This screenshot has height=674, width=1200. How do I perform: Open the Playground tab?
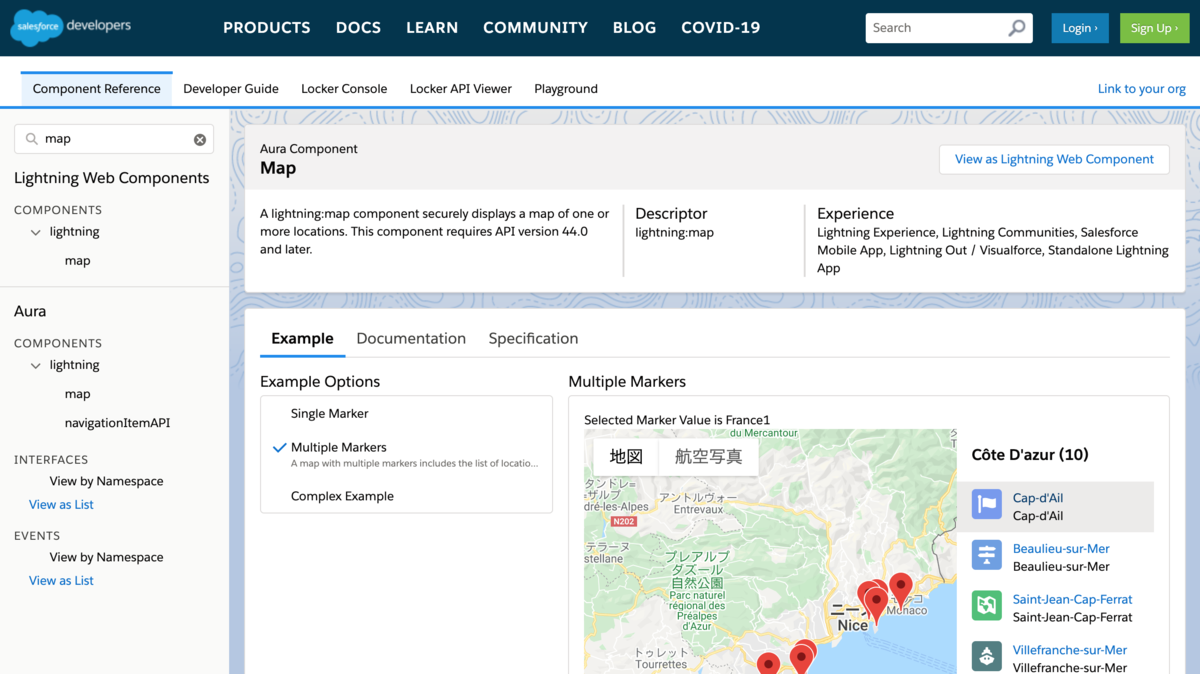[x=566, y=89]
